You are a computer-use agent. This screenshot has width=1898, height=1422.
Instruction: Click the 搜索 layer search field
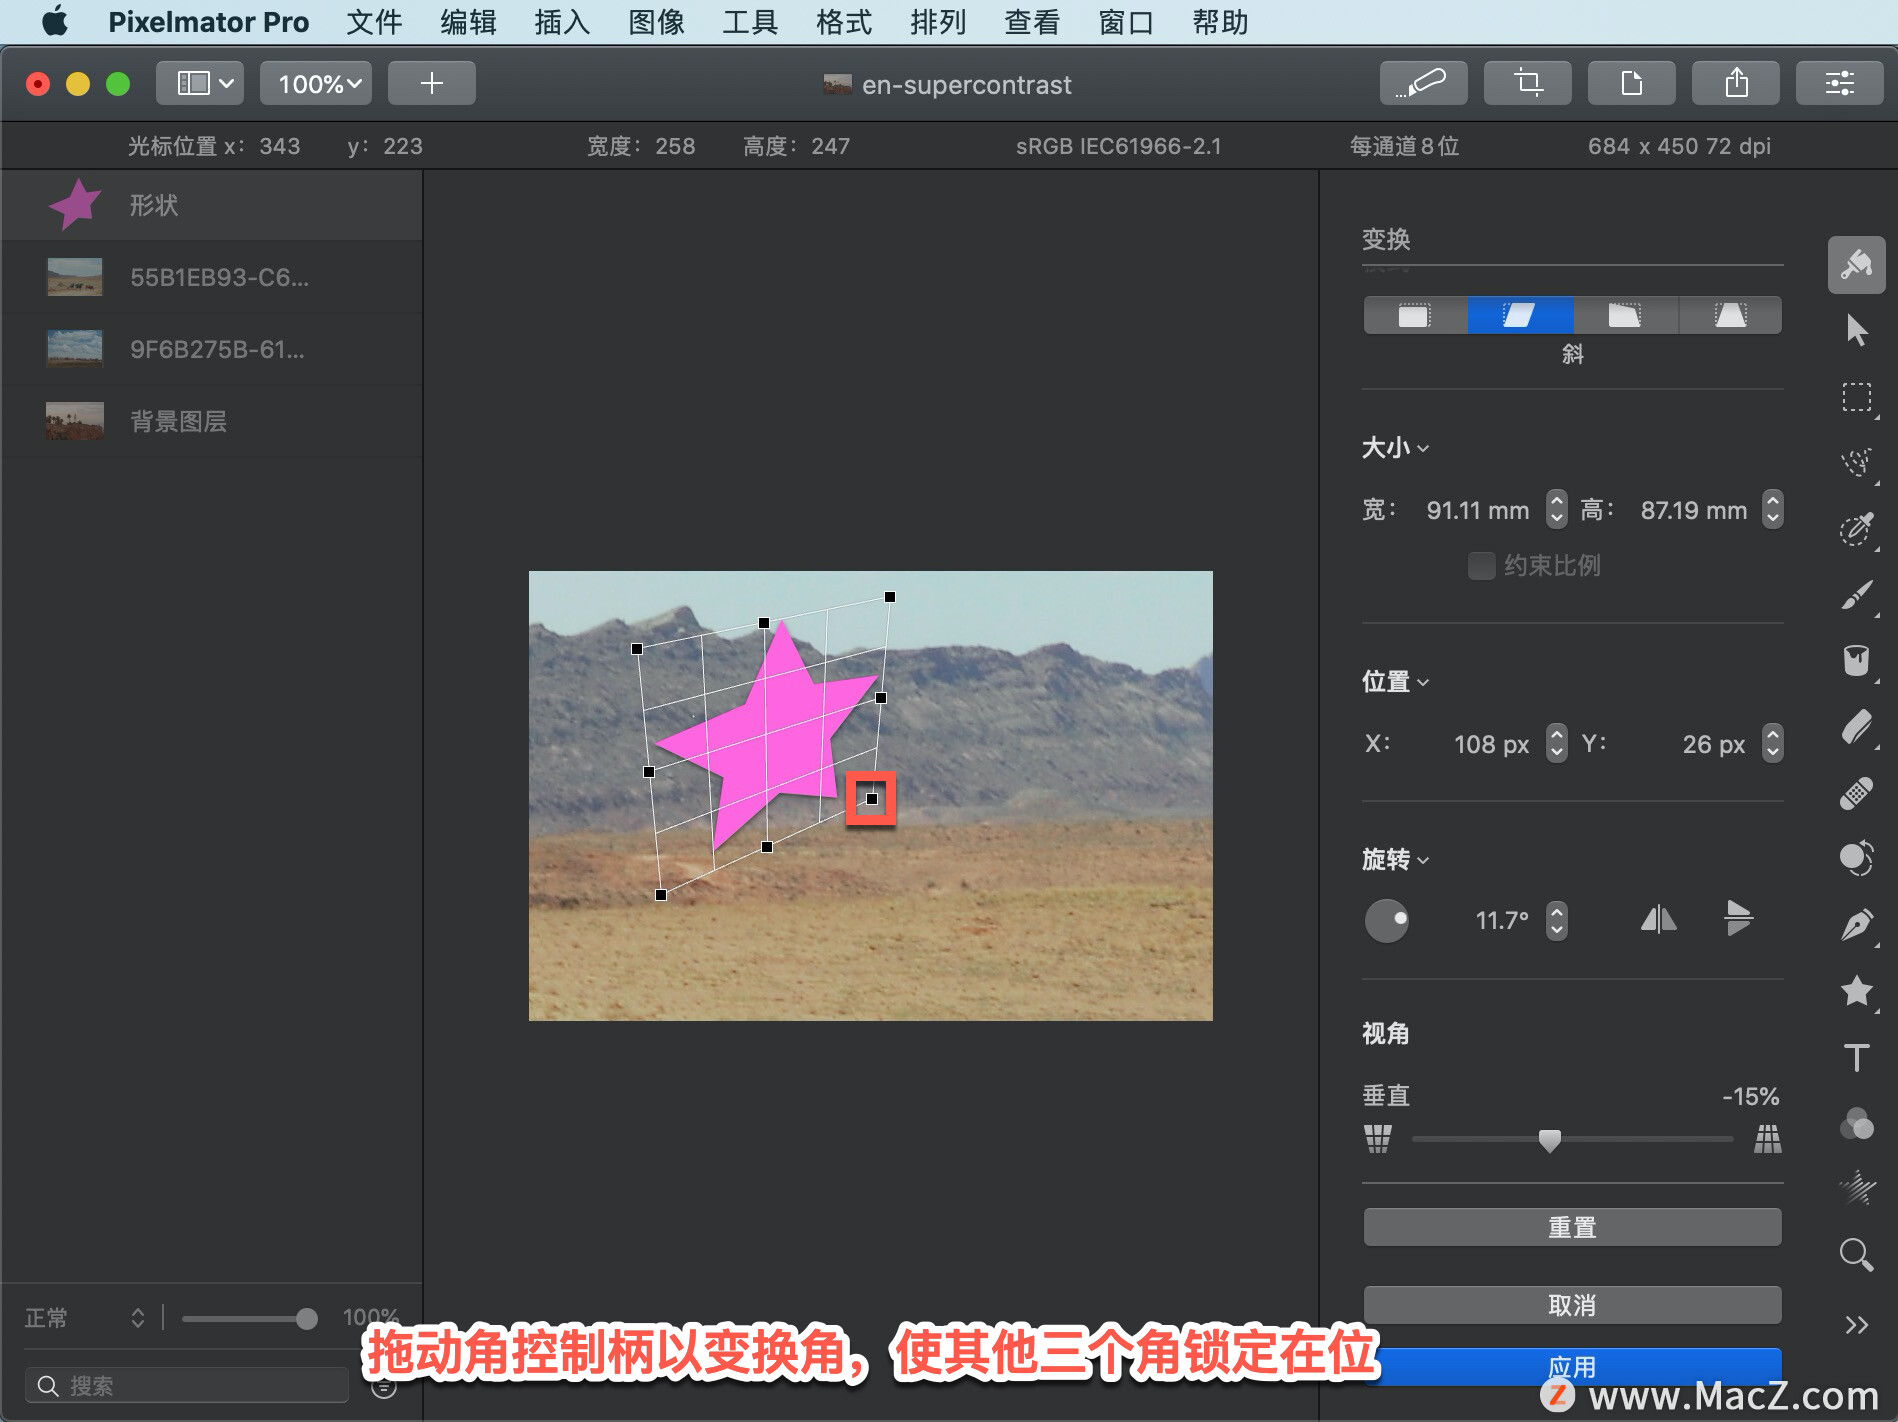tap(187, 1385)
